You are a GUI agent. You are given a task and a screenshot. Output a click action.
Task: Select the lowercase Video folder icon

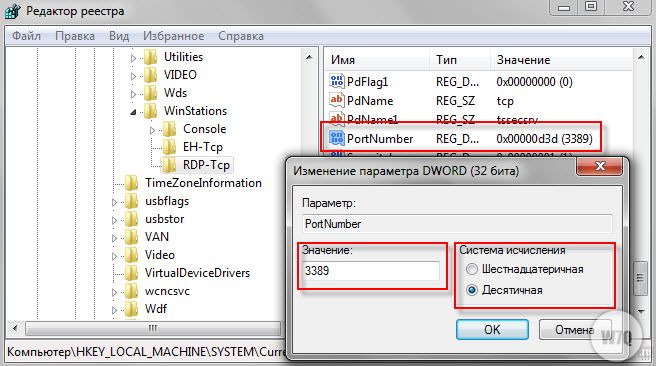[x=132, y=255]
